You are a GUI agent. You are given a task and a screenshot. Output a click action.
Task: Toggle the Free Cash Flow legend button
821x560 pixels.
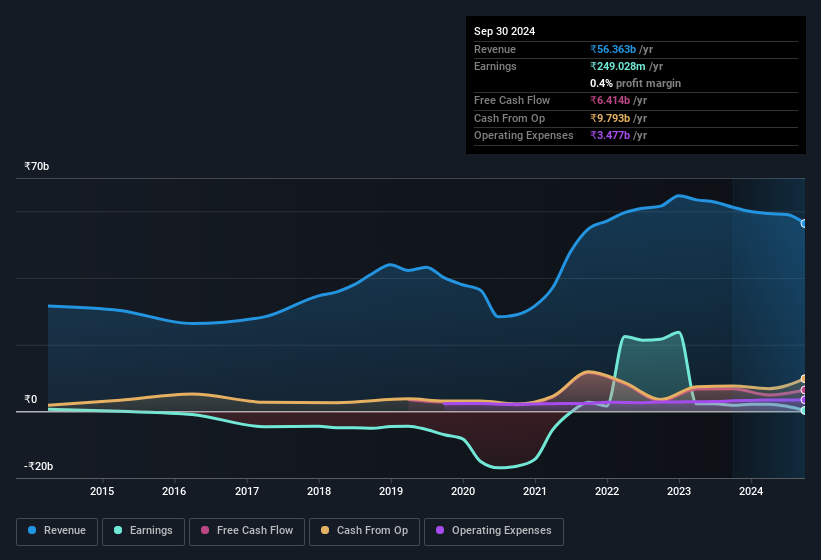tap(247, 531)
